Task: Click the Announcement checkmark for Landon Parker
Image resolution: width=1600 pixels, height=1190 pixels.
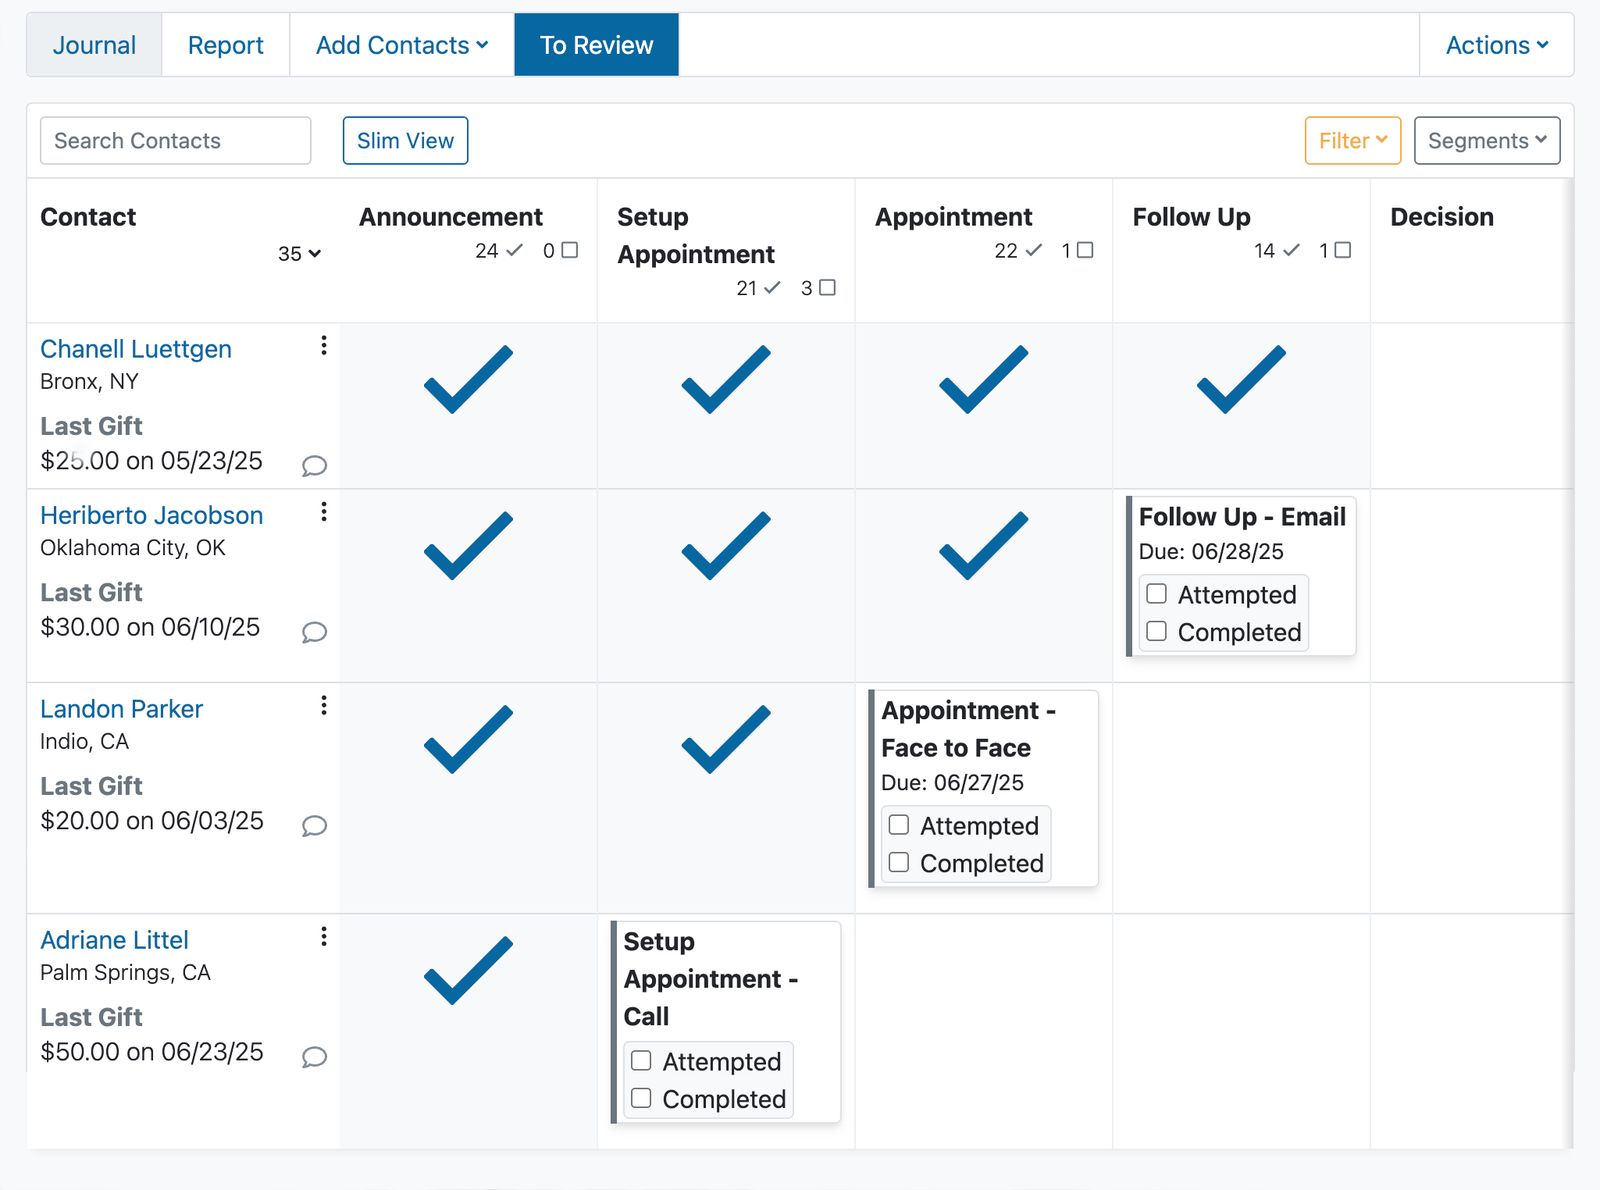Action: click(466, 740)
